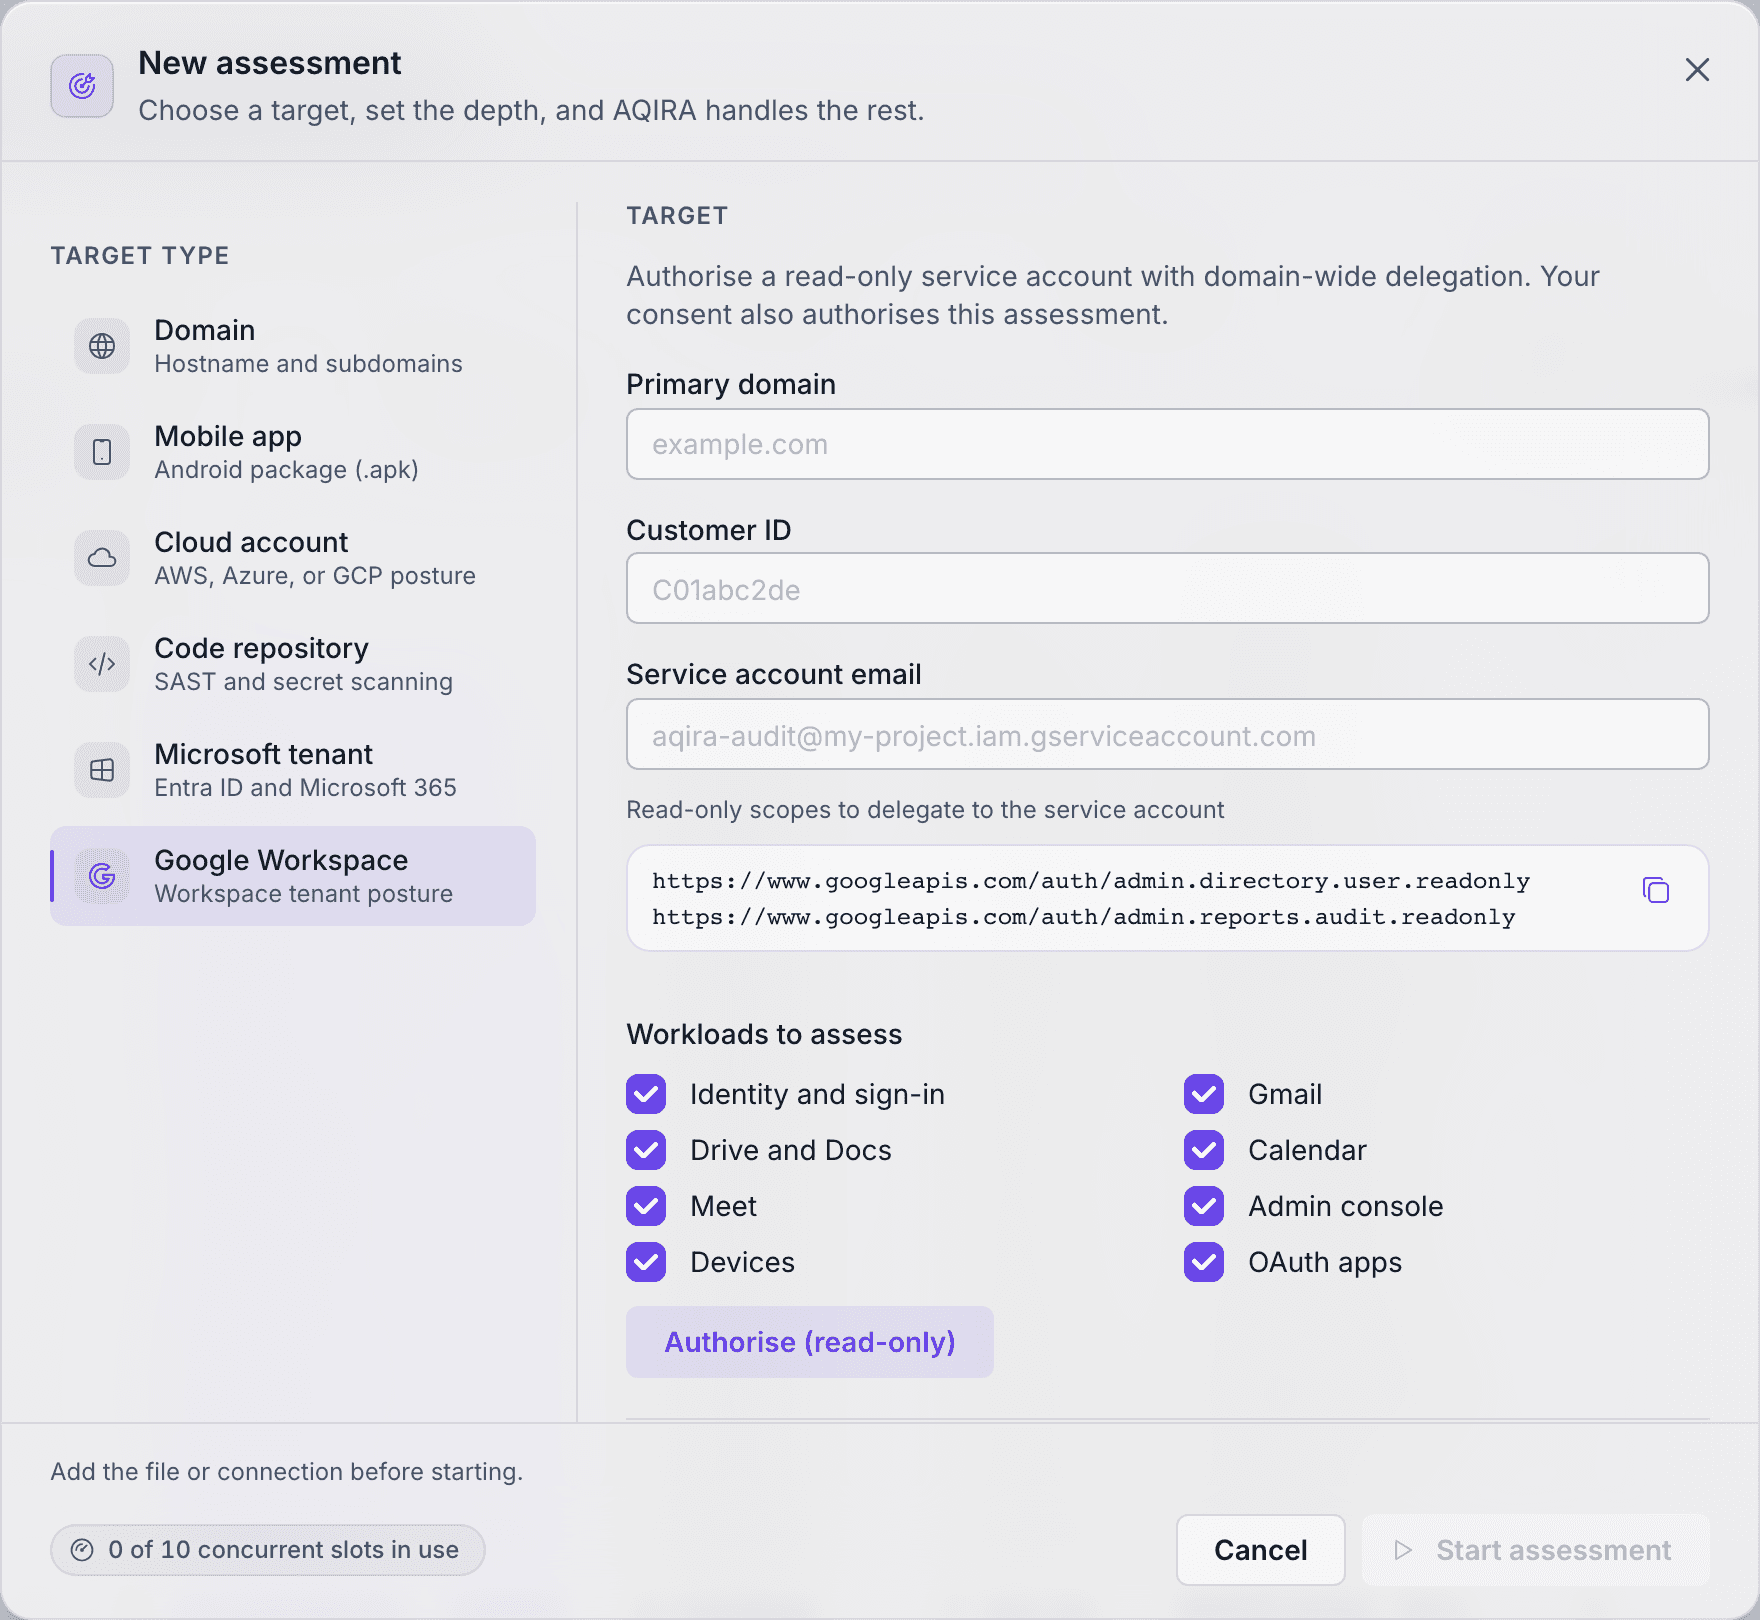Select the Mobile app target type
The width and height of the screenshot is (1760, 1620).
pyautogui.click(x=293, y=452)
